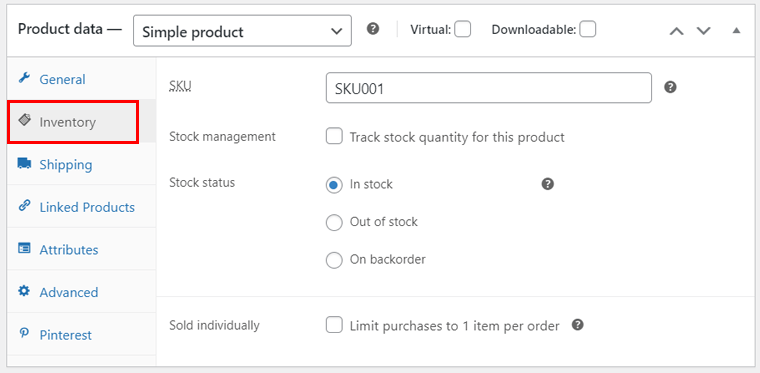
Task: Click help icon beside Limit purchases option
Action: tap(577, 325)
